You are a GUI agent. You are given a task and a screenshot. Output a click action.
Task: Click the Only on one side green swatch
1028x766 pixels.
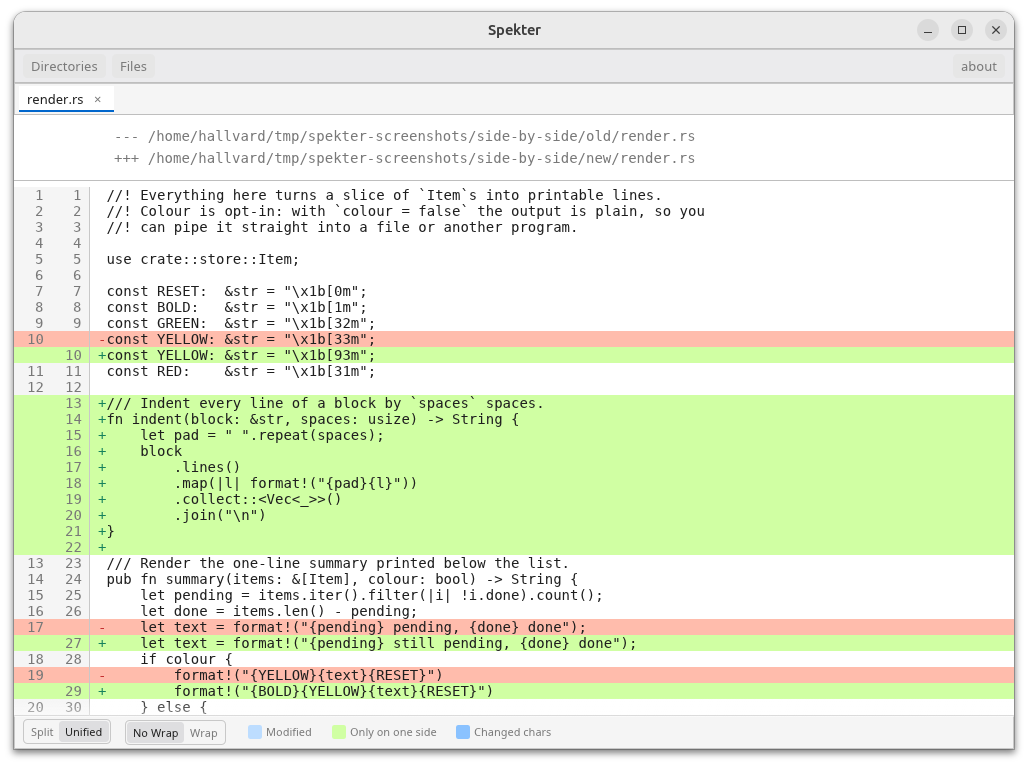click(x=339, y=732)
